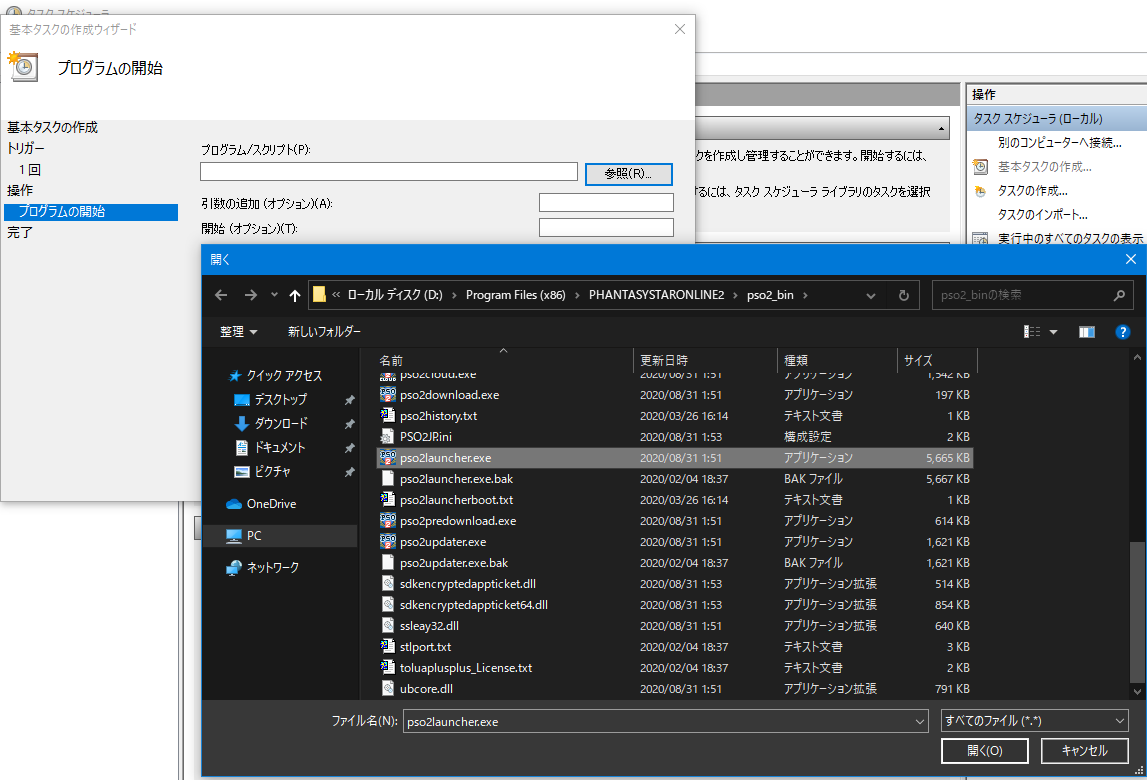Screen dimensions: 1147x780
Task: Select sdkencryptedappticket.dll file icon
Action: click(x=388, y=584)
